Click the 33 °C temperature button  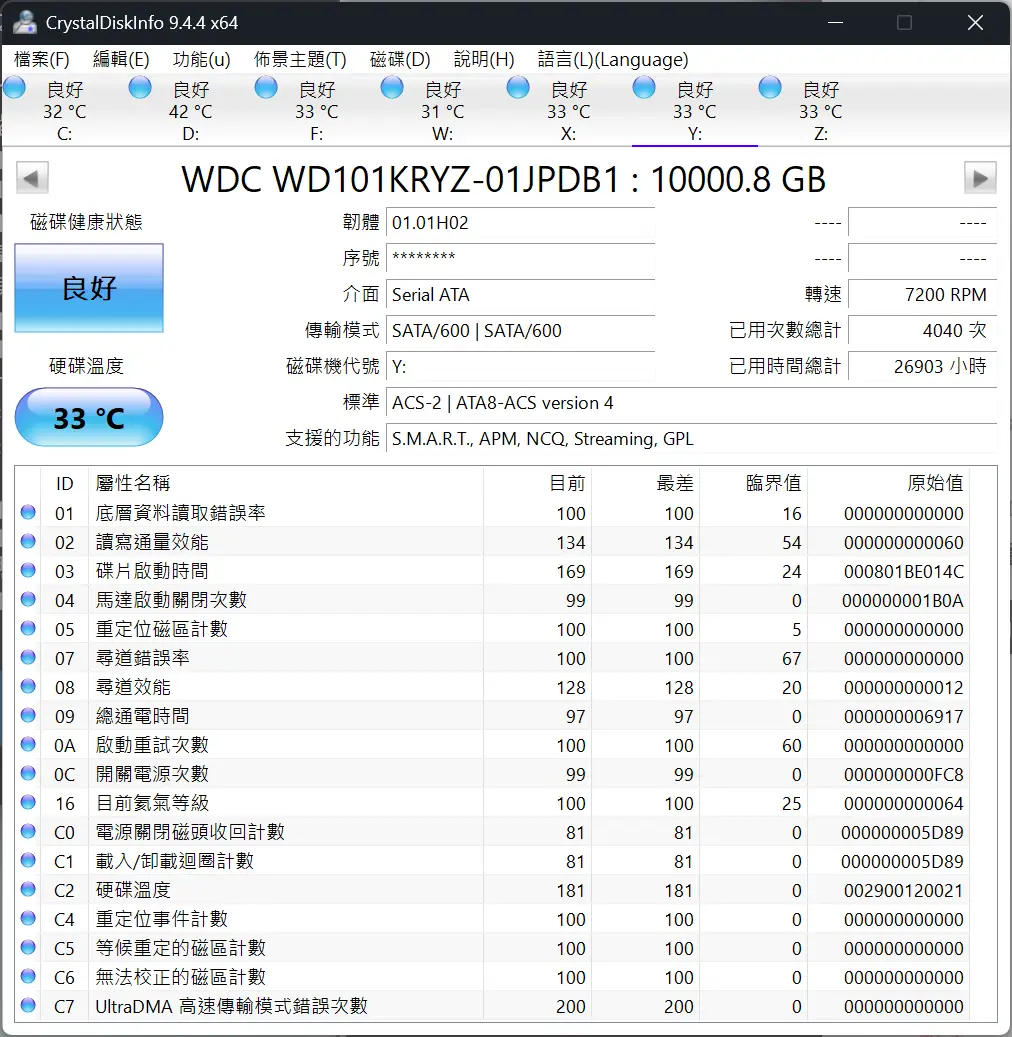click(x=89, y=417)
